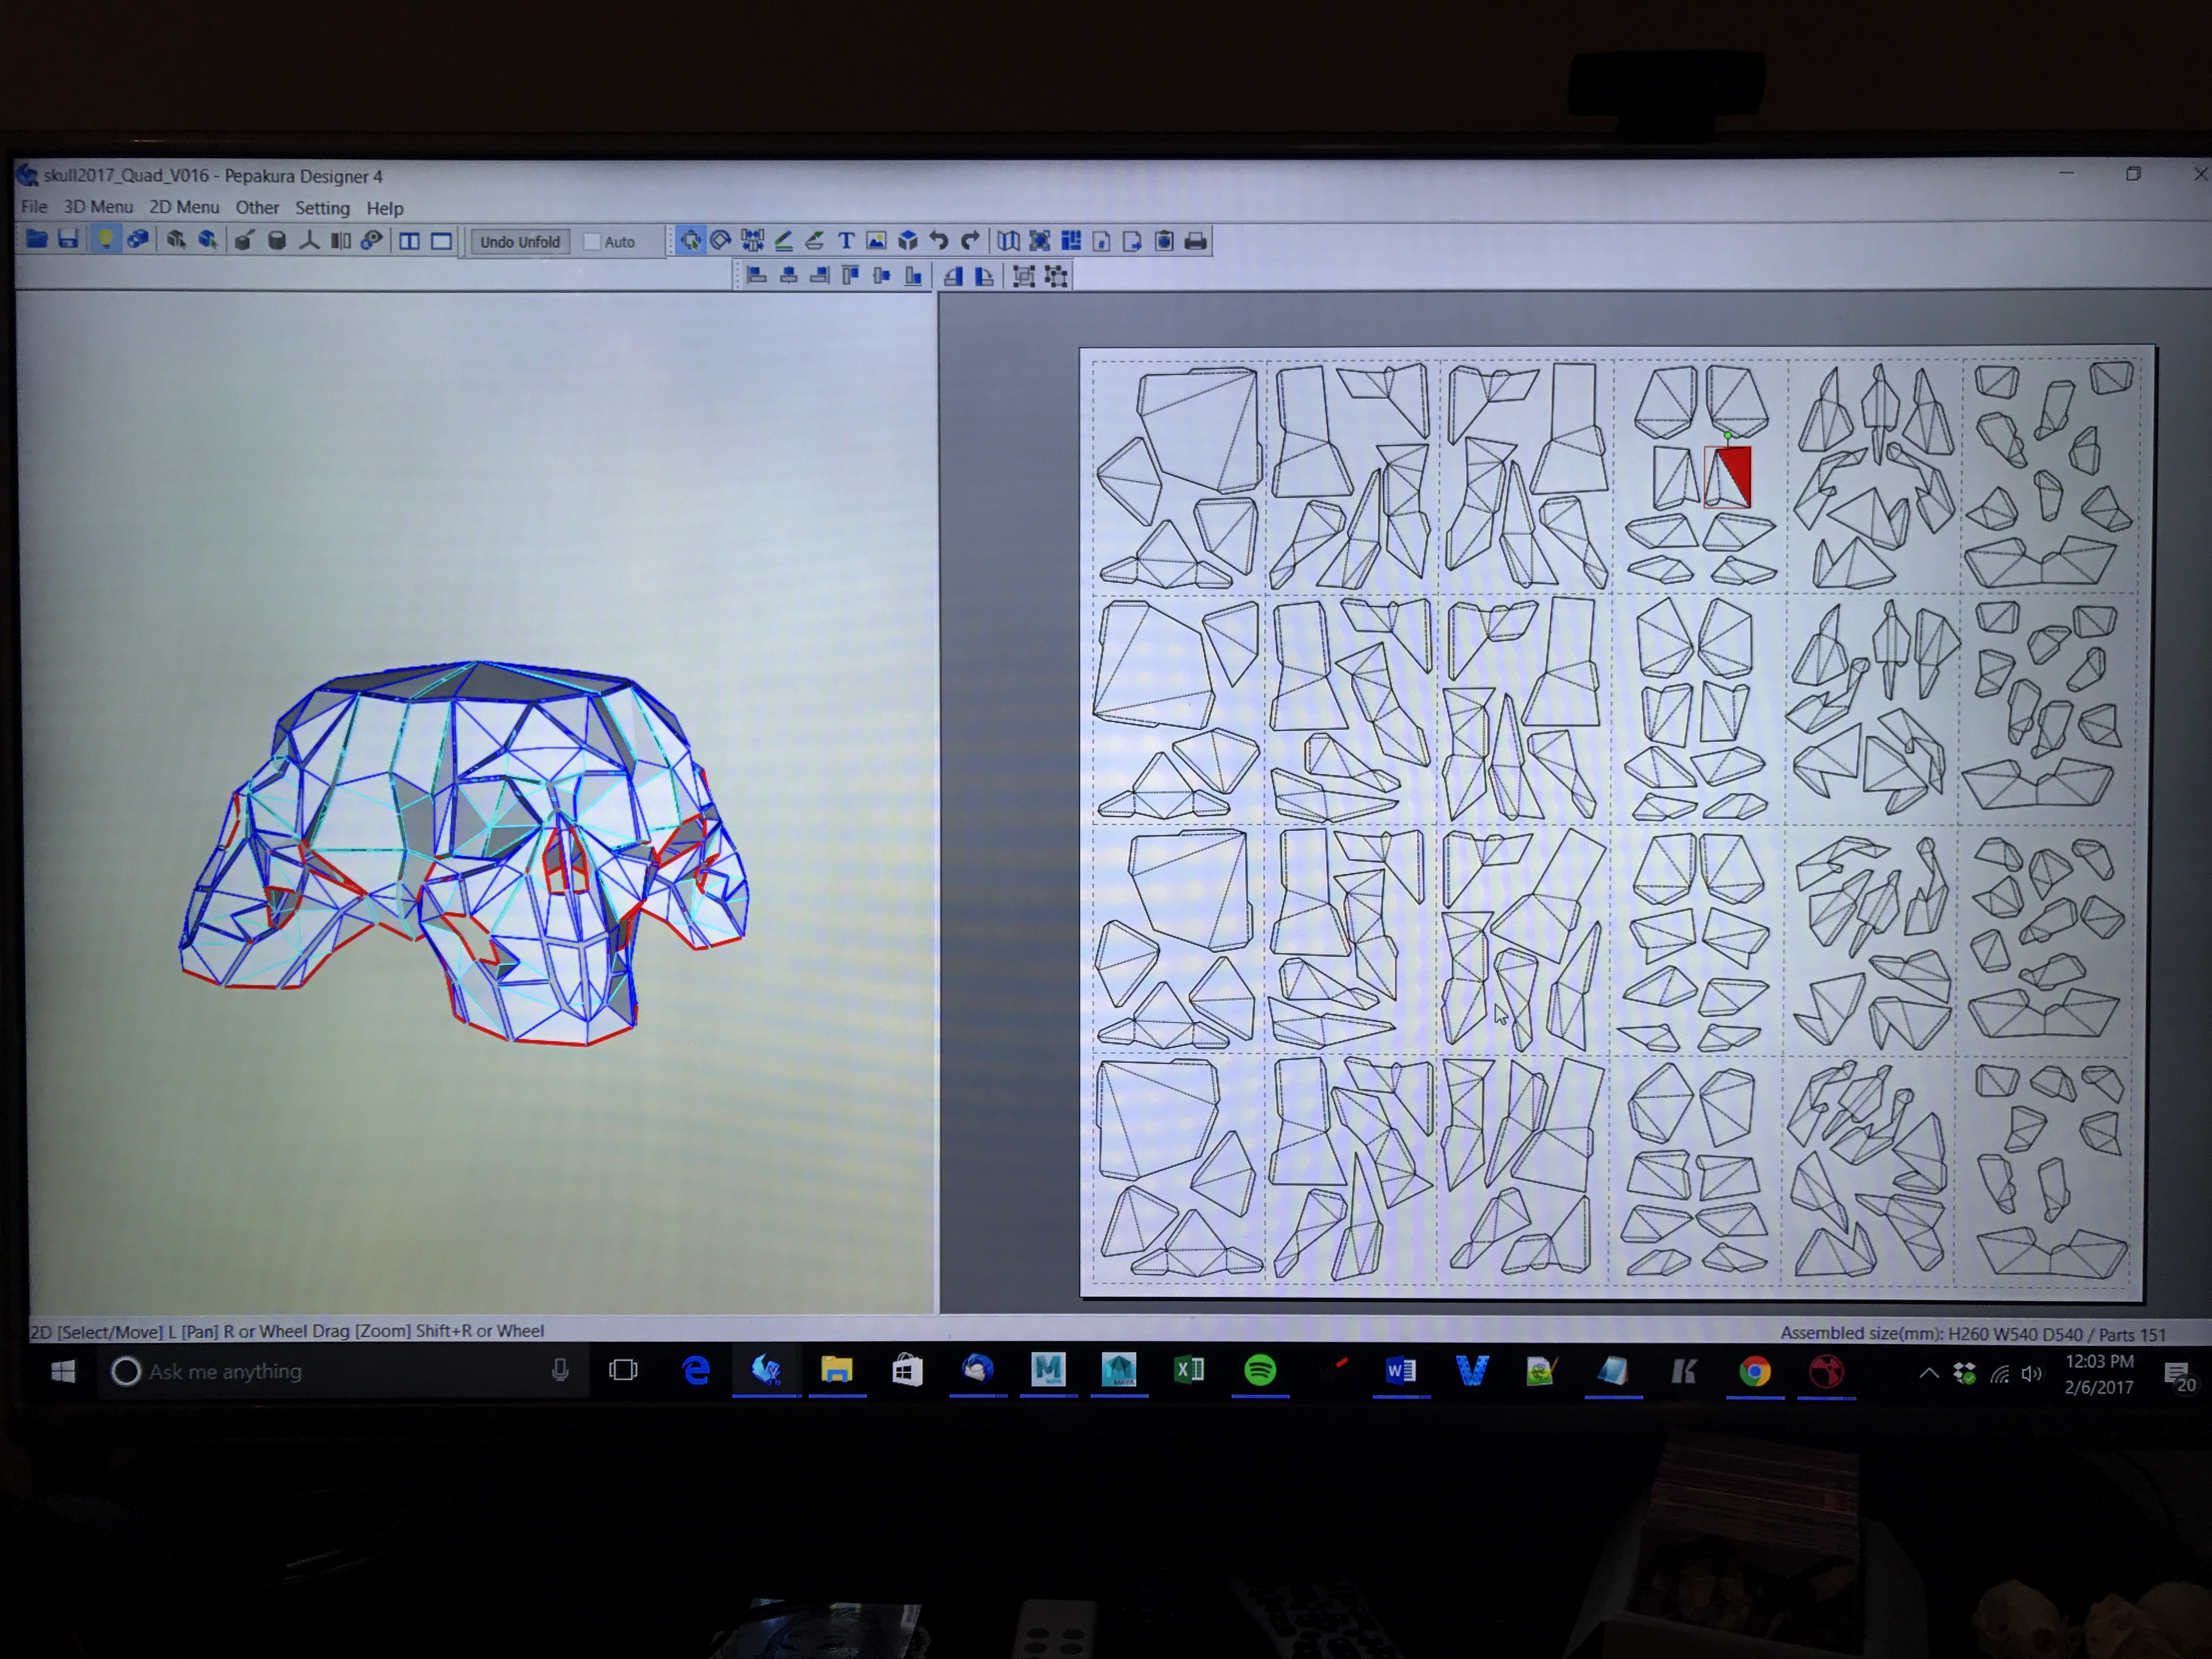Open File Explorer from the taskbar
The height and width of the screenshot is (1659, 2212).
point(836,1370)
